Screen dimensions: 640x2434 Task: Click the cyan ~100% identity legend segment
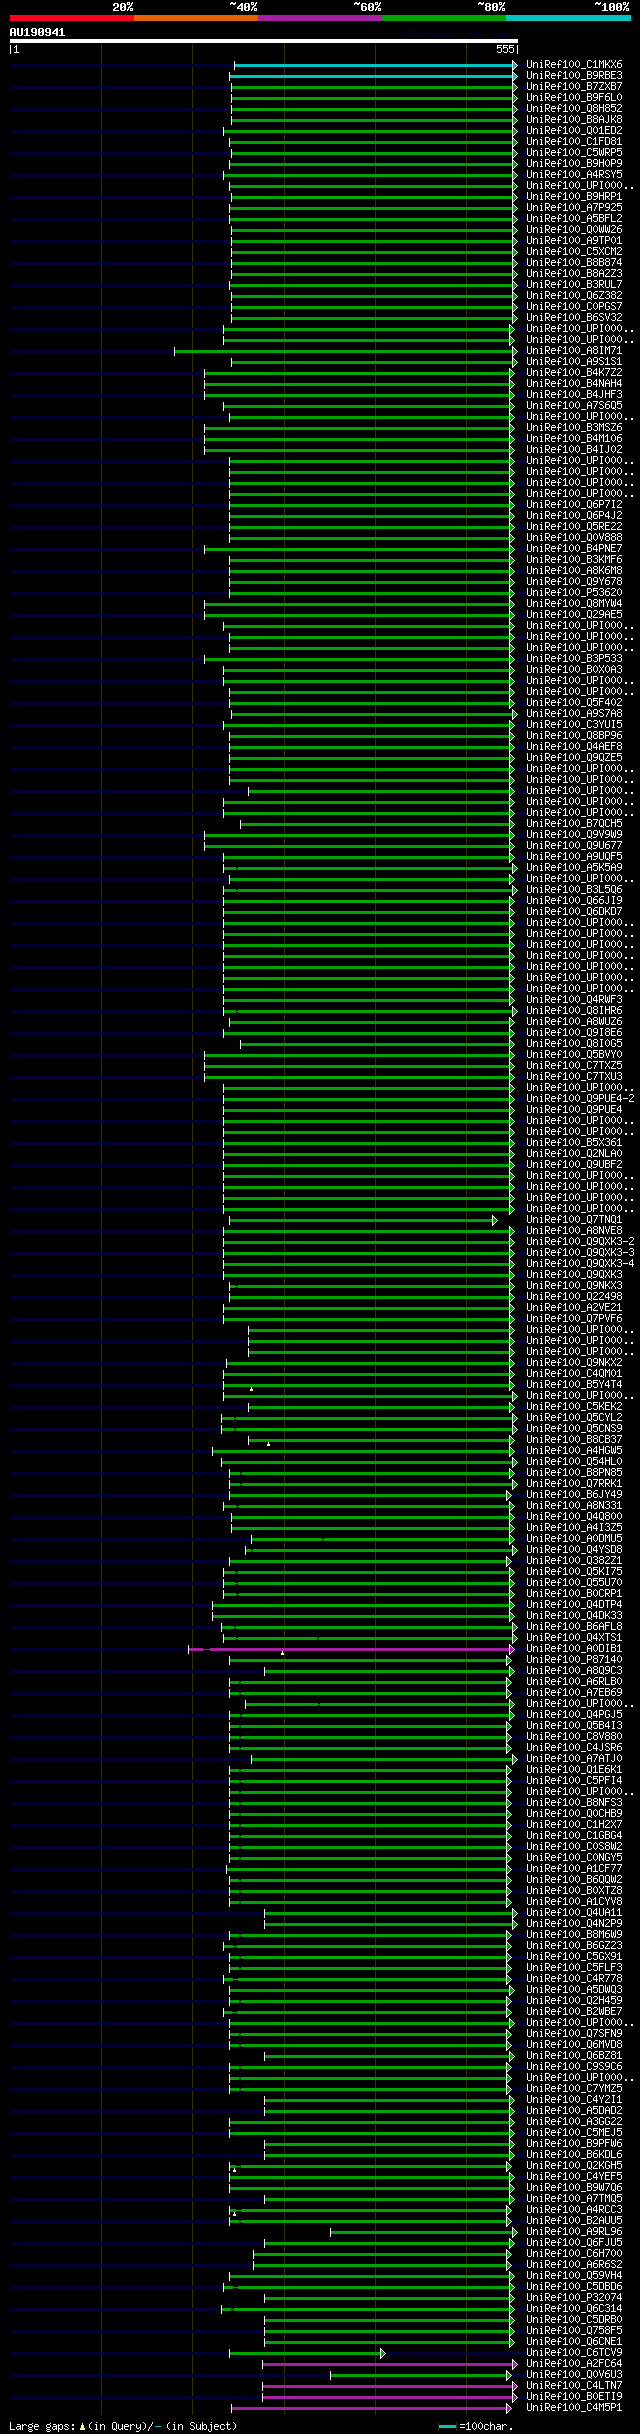click(568, 18)
